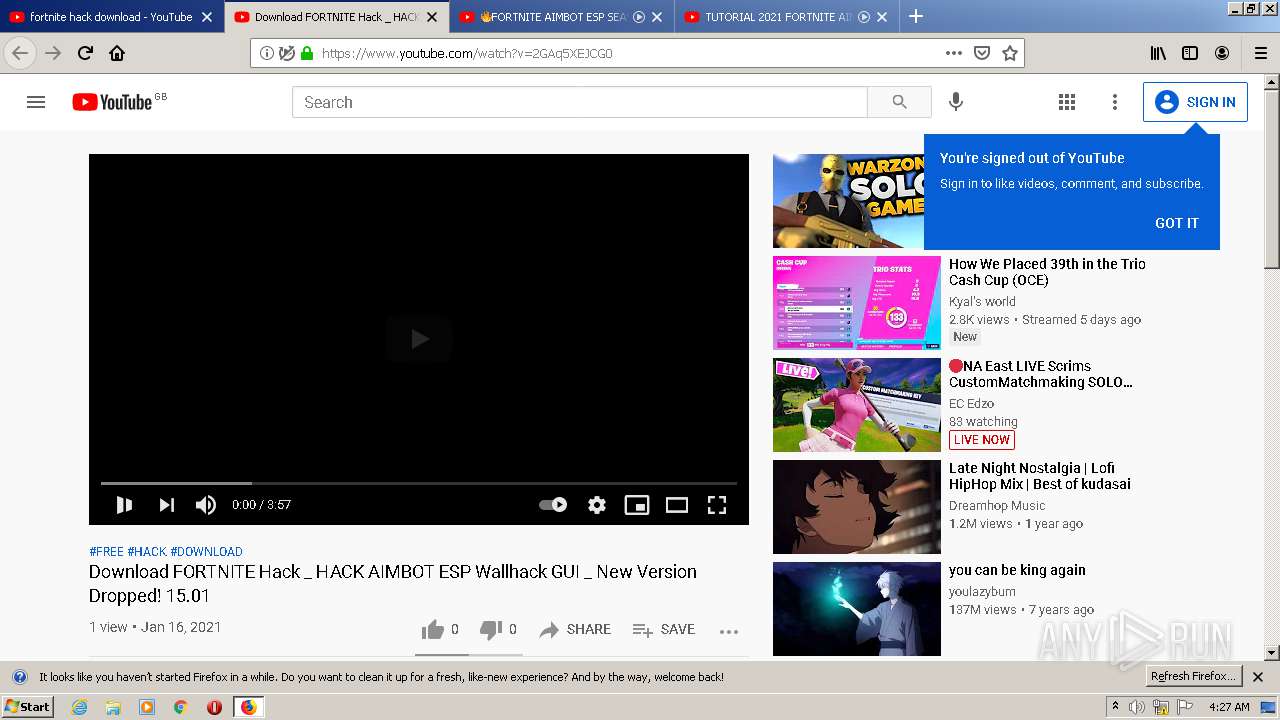Image resolution: width=1280 pixels, height=720 pixels.
Task: Reload the current page
Action: click(85, 53)
